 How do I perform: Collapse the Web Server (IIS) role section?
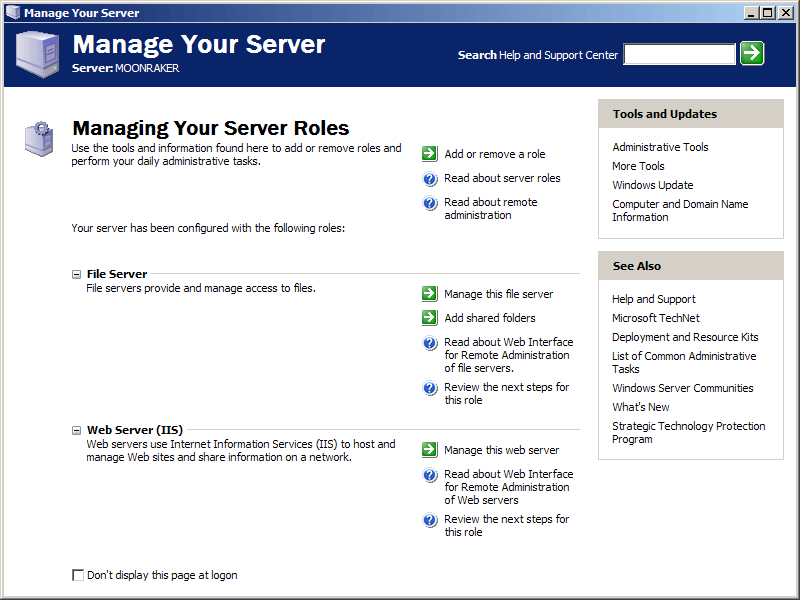(x=76, y=431)
